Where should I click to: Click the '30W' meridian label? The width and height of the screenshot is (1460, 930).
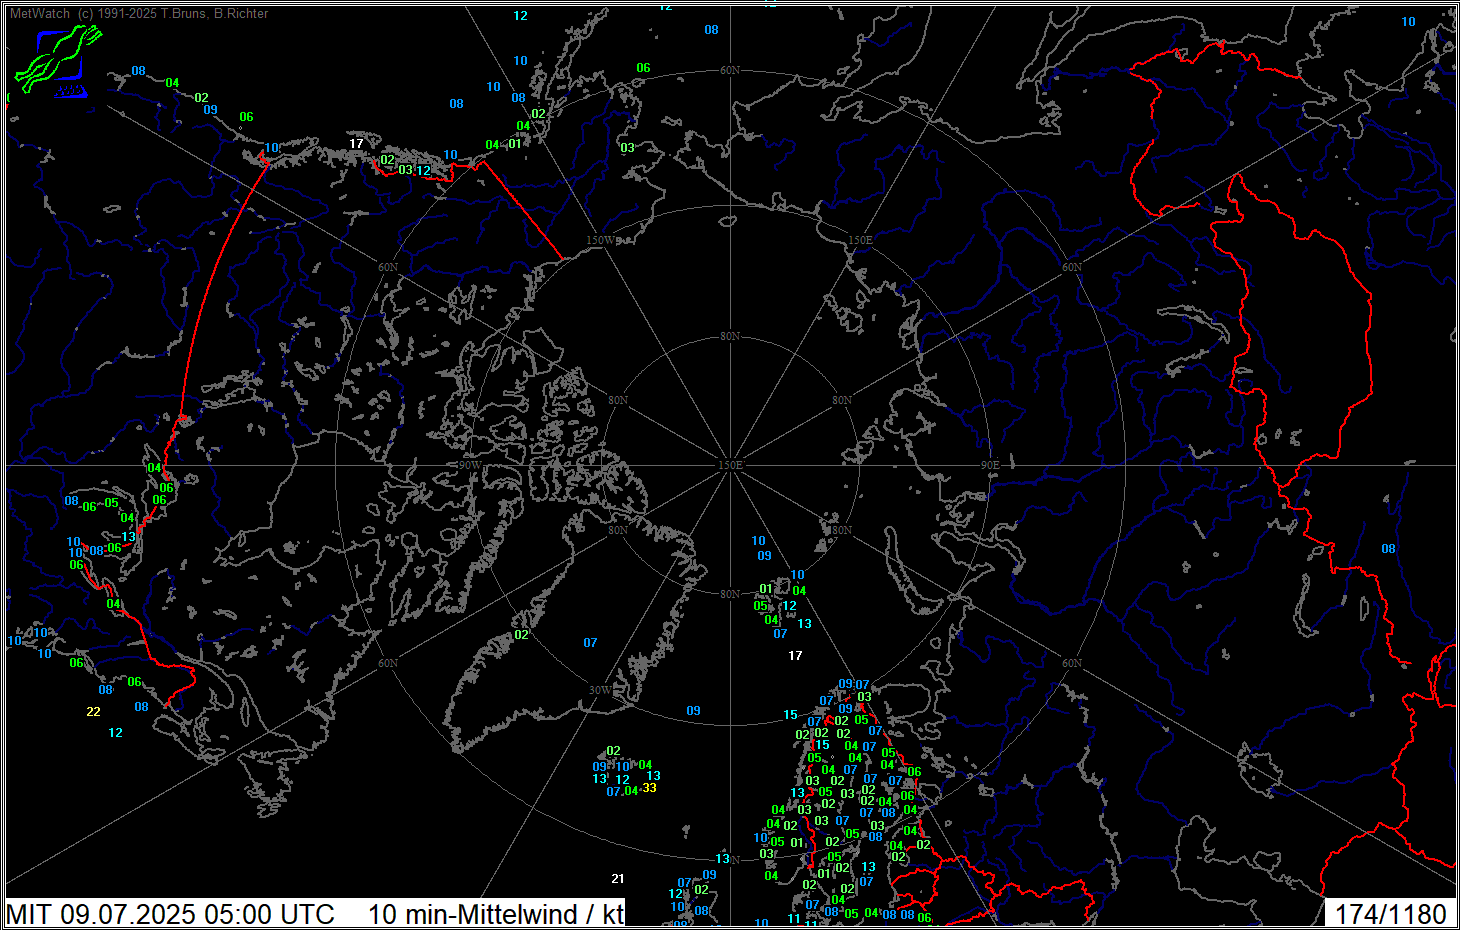click(x=600, y=691)
